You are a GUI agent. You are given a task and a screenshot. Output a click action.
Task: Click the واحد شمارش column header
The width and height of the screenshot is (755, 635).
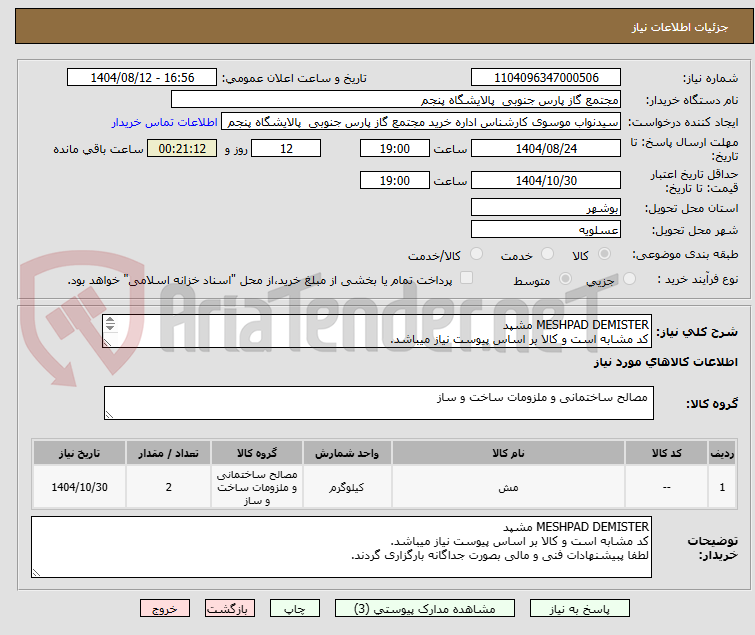click(347, 453)
